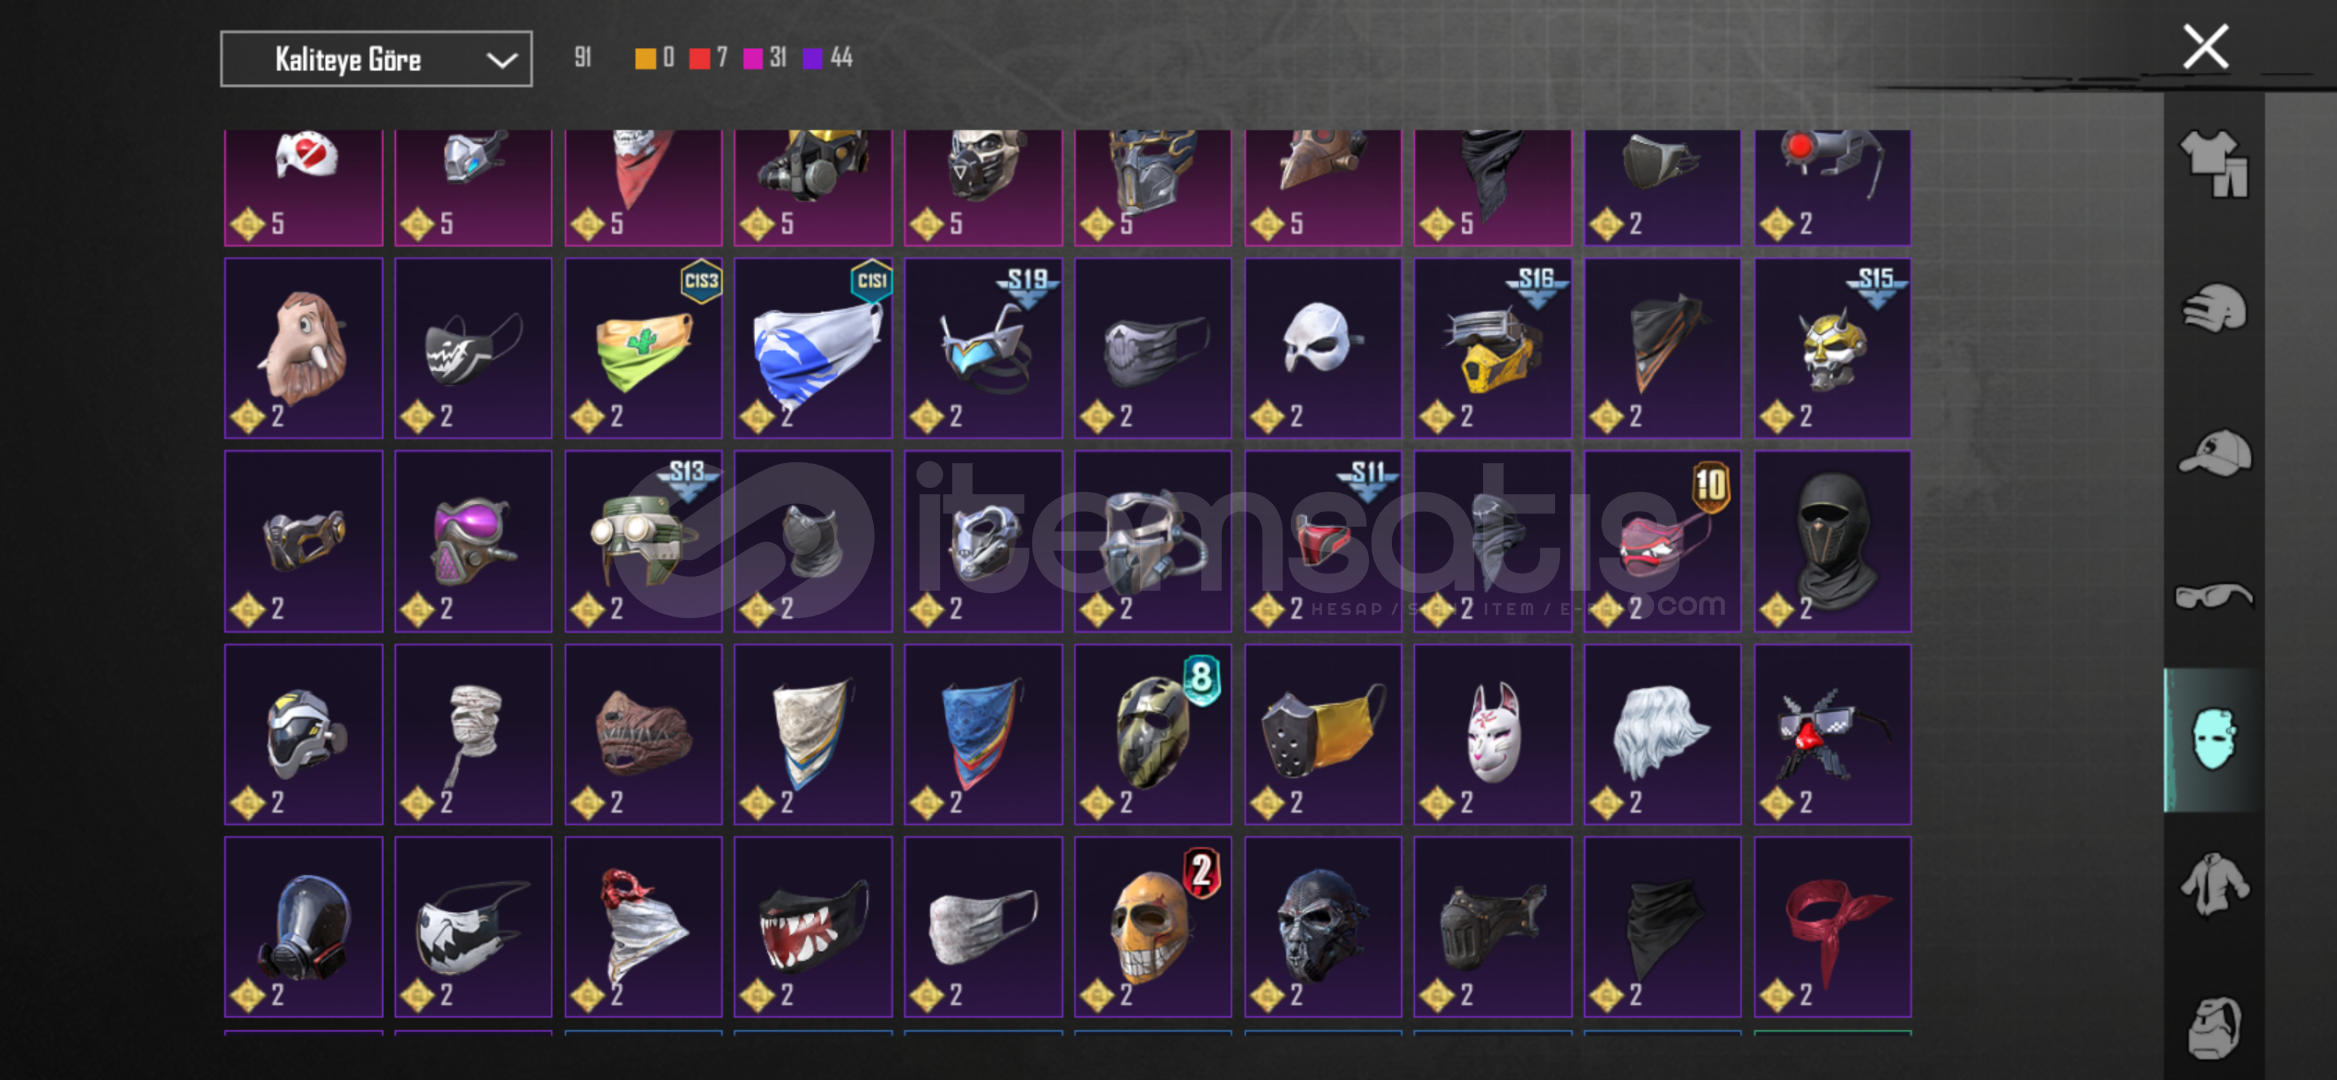Viewport: 2337px width, 1080px height.
Task: Open the outfit sets category icon
Action: pyautogui.click(x=2214, y=164)
